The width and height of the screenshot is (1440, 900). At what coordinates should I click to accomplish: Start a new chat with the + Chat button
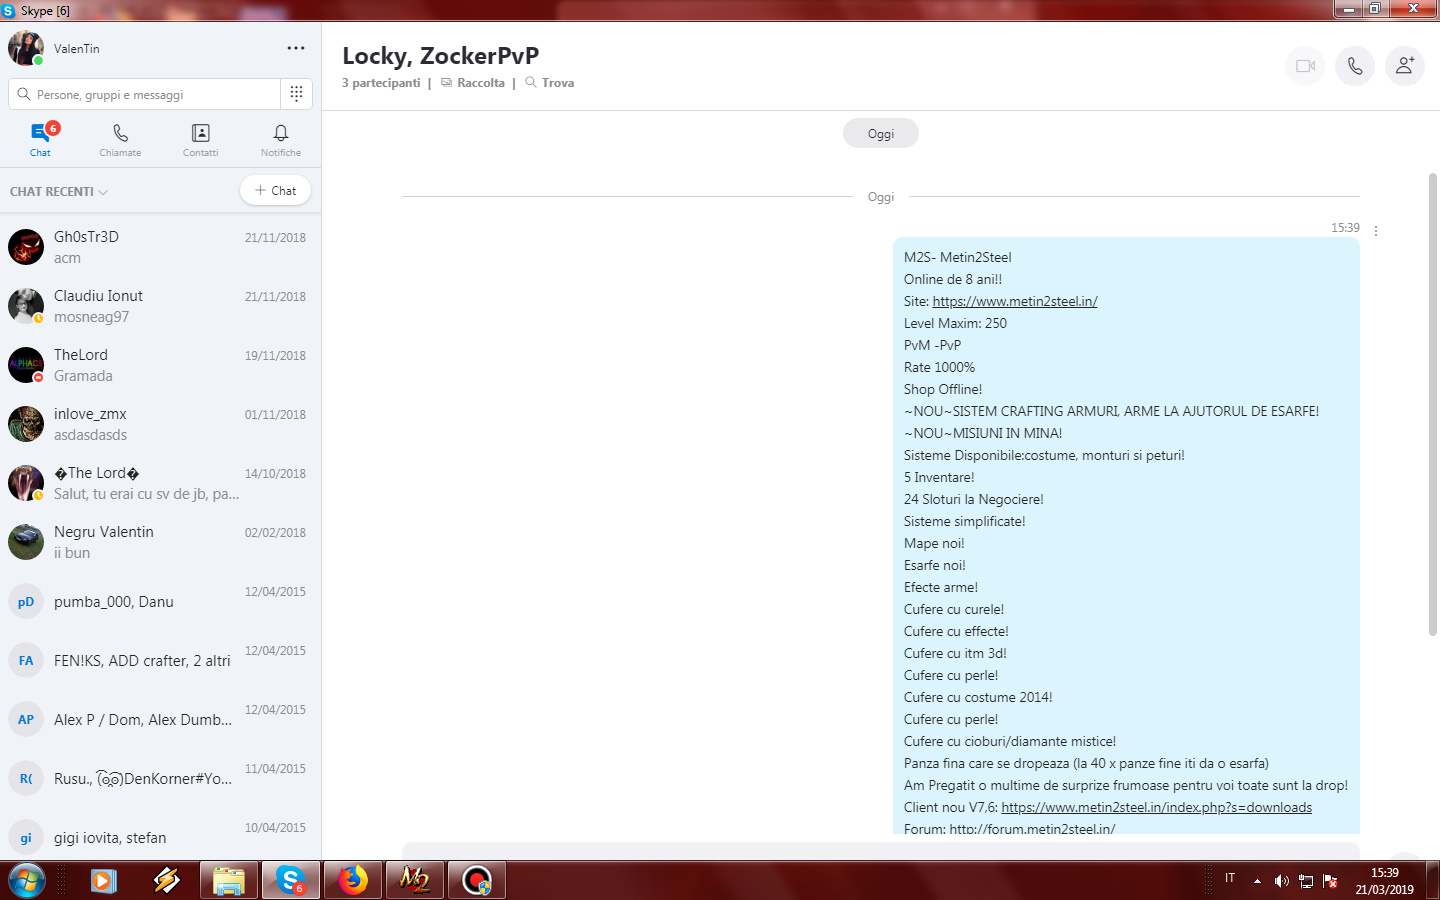[275, 190]
